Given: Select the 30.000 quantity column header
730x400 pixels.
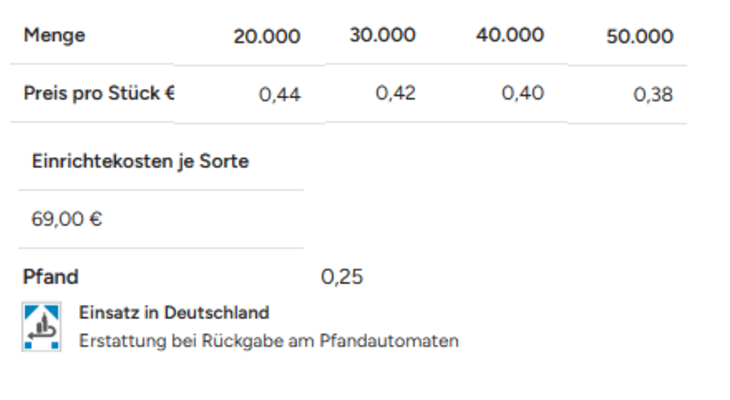Looking at the screenshot, I should 382,35.
